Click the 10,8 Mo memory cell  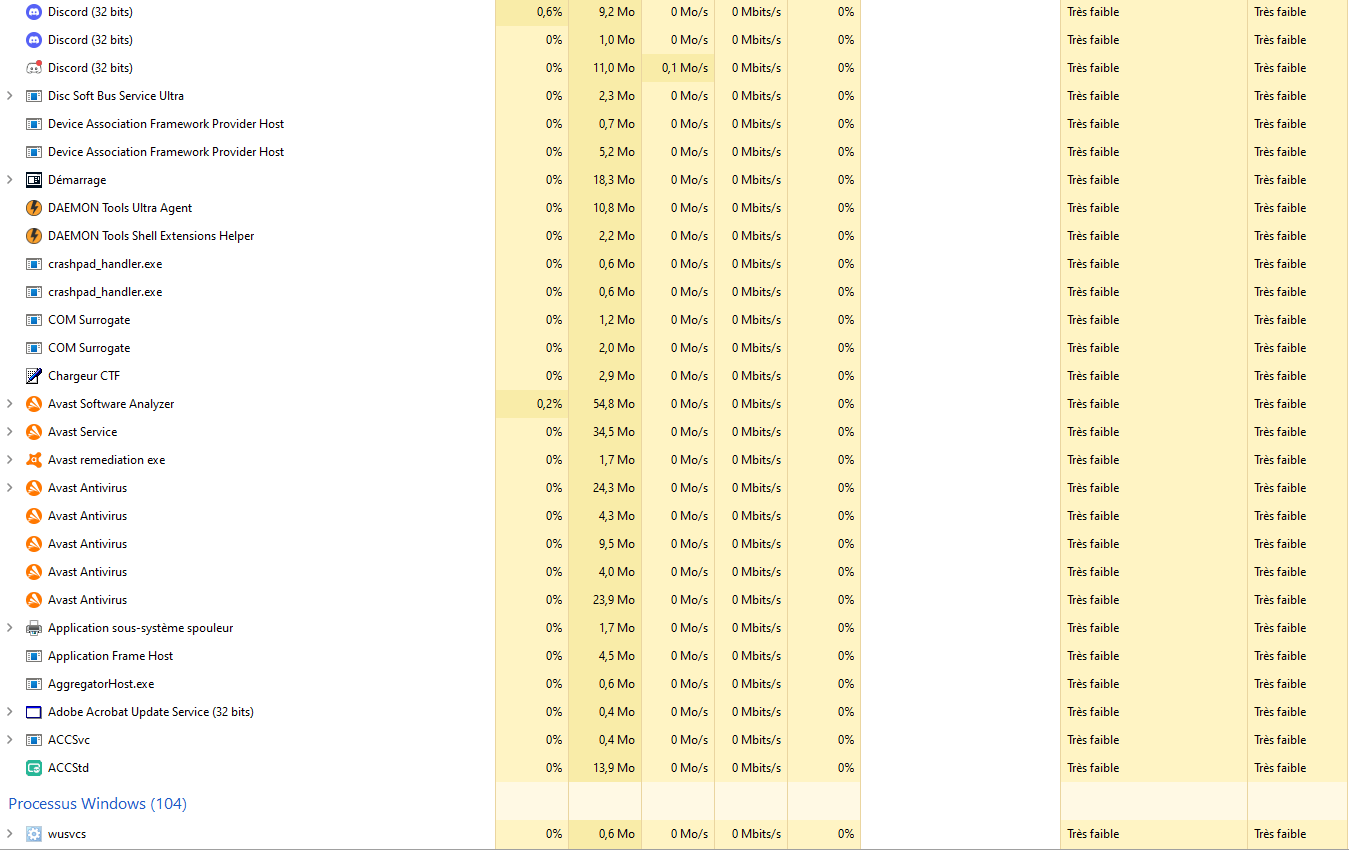point(605,208)
